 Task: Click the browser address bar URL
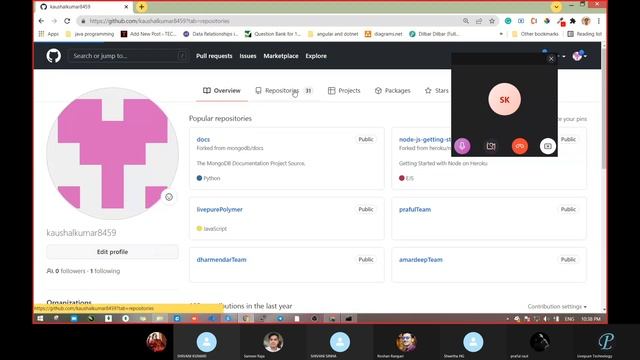pos(159,21)
